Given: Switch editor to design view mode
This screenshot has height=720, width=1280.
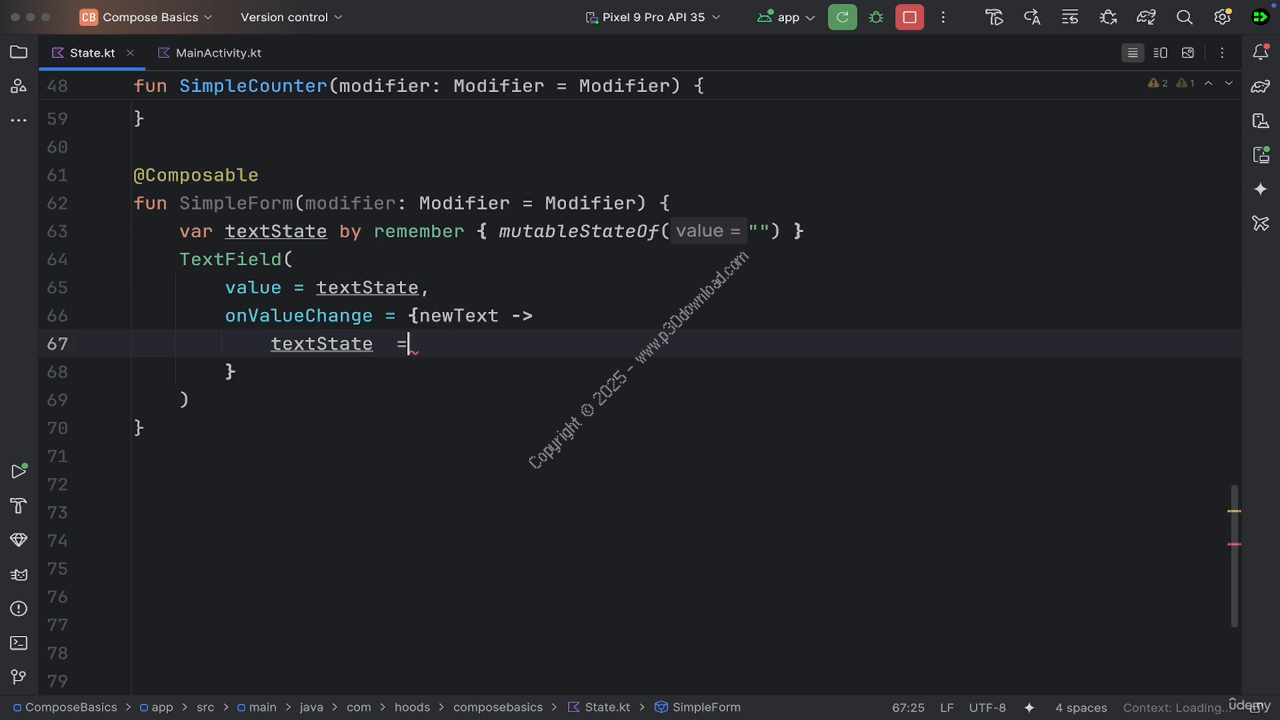Looking at the screenshot, I should tap(1188, 53).
